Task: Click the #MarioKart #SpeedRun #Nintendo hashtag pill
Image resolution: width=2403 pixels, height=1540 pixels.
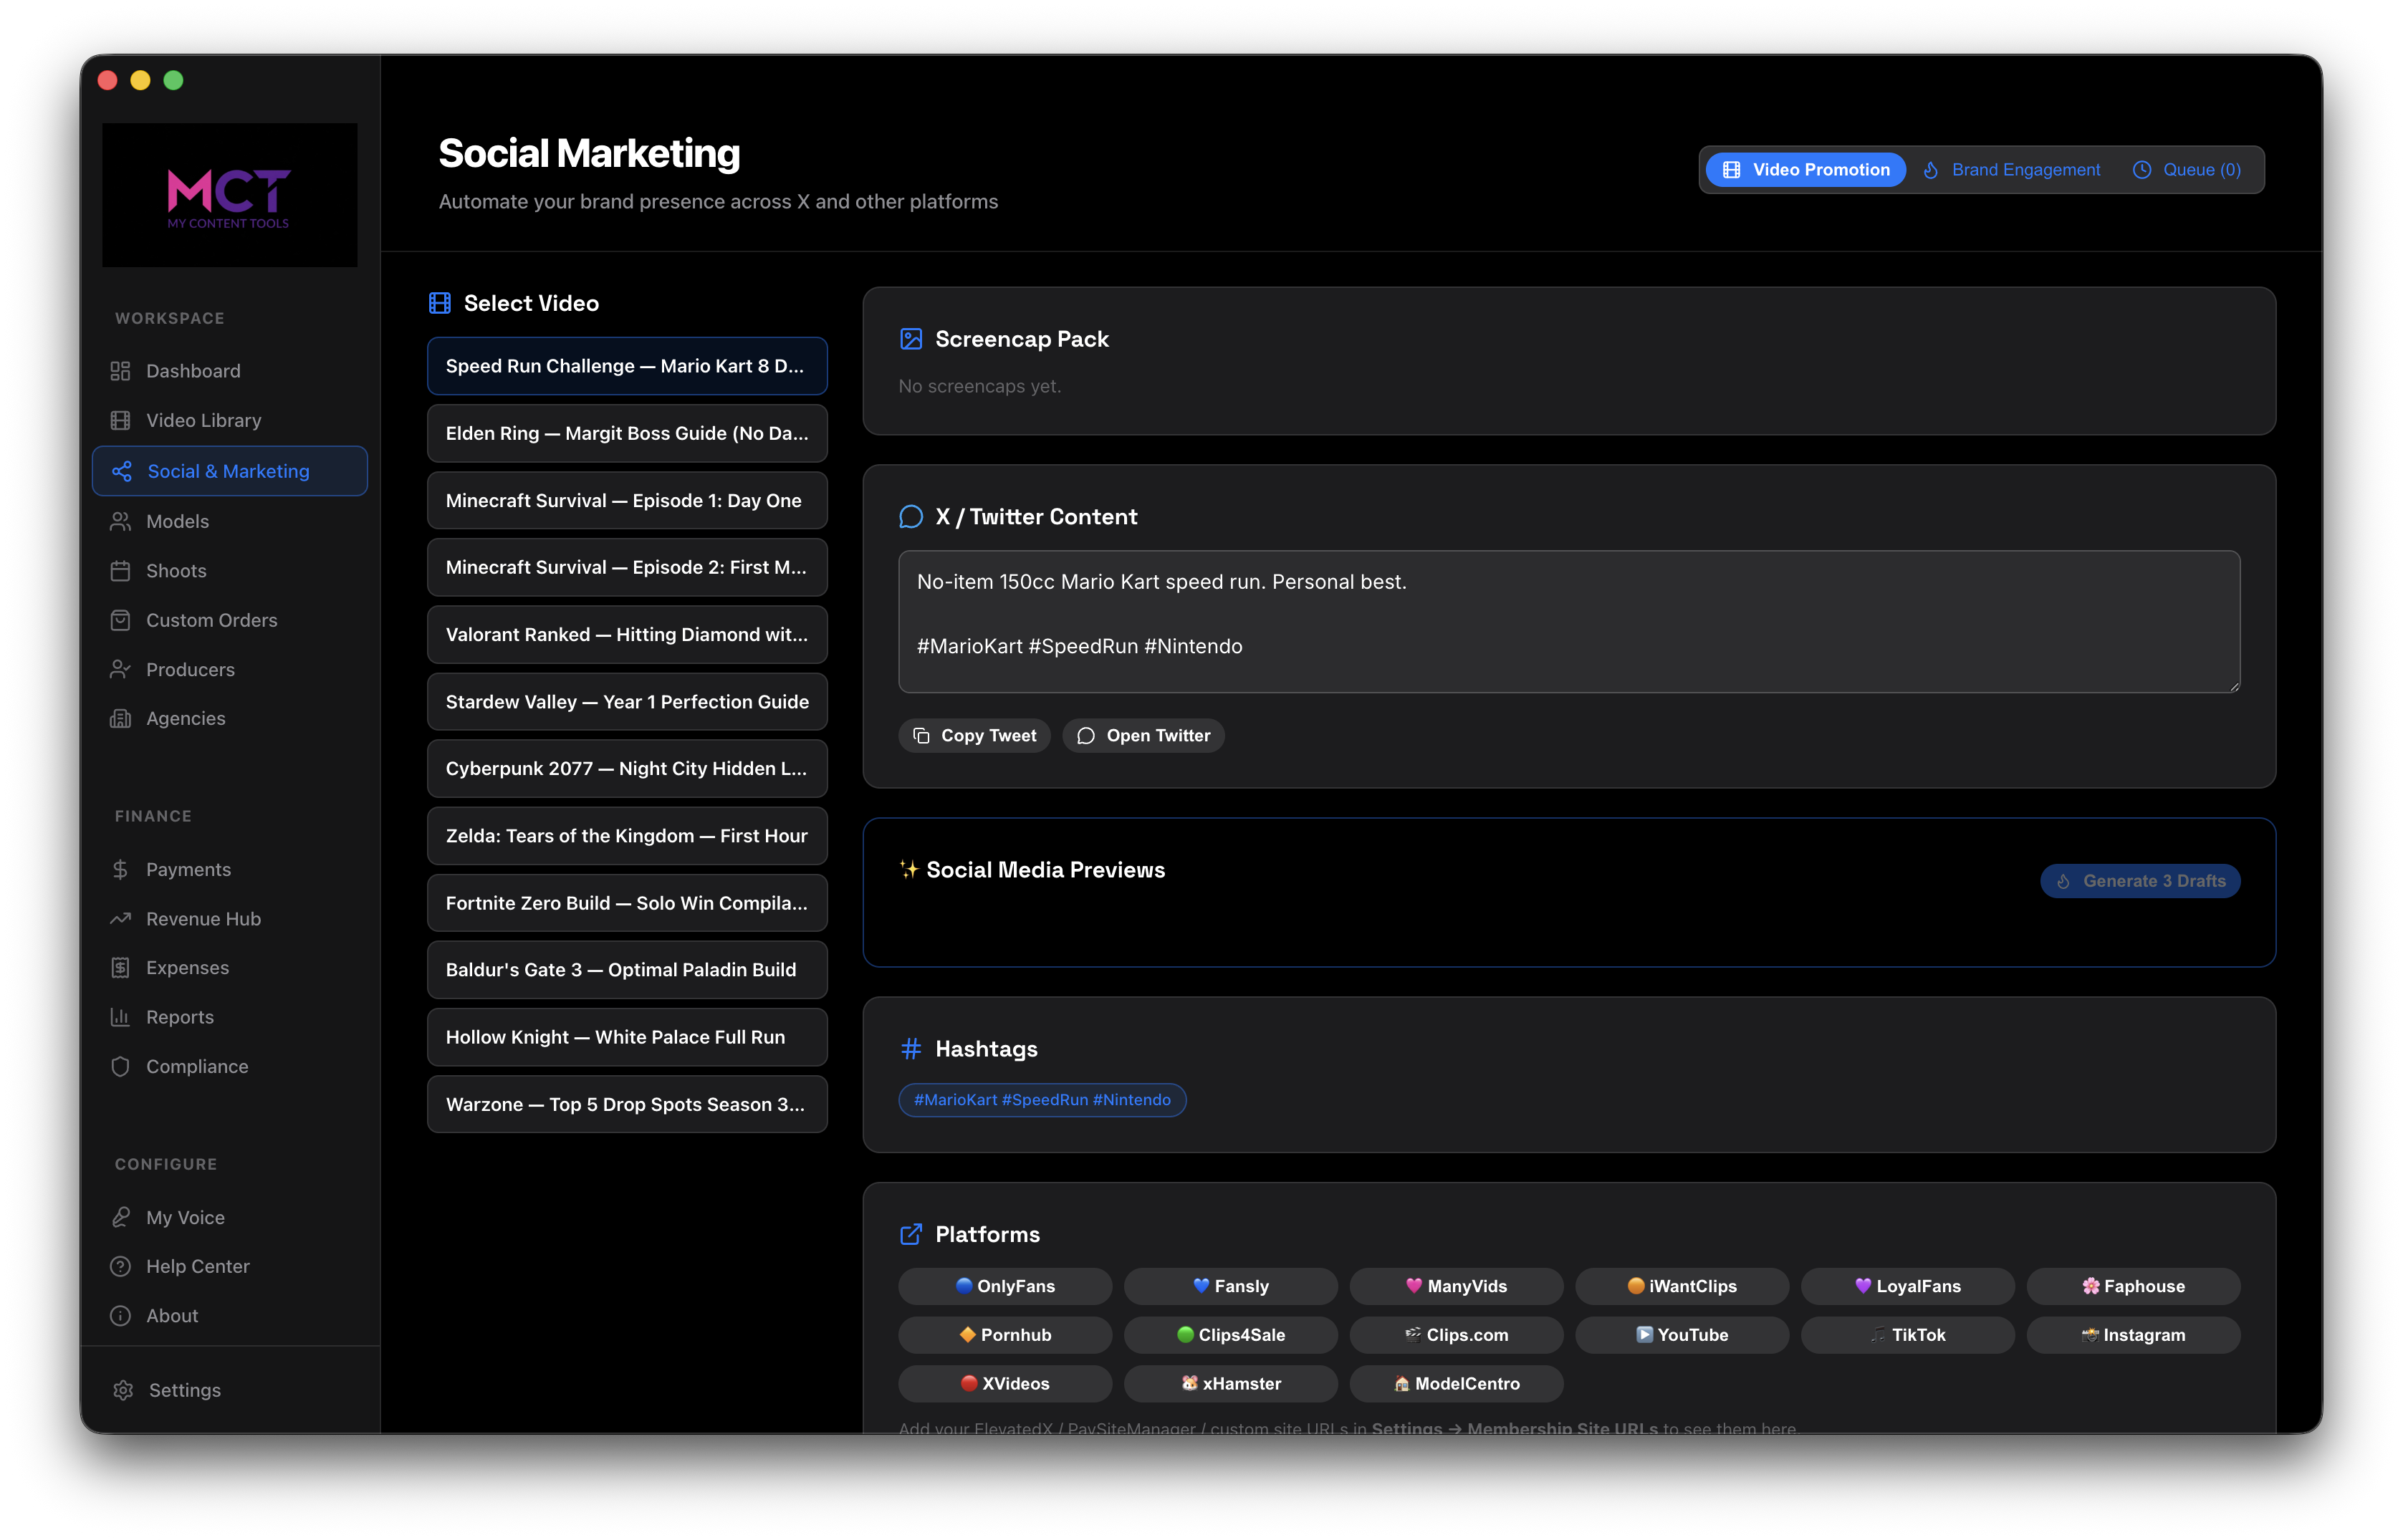Action: pos(1042,1099)
